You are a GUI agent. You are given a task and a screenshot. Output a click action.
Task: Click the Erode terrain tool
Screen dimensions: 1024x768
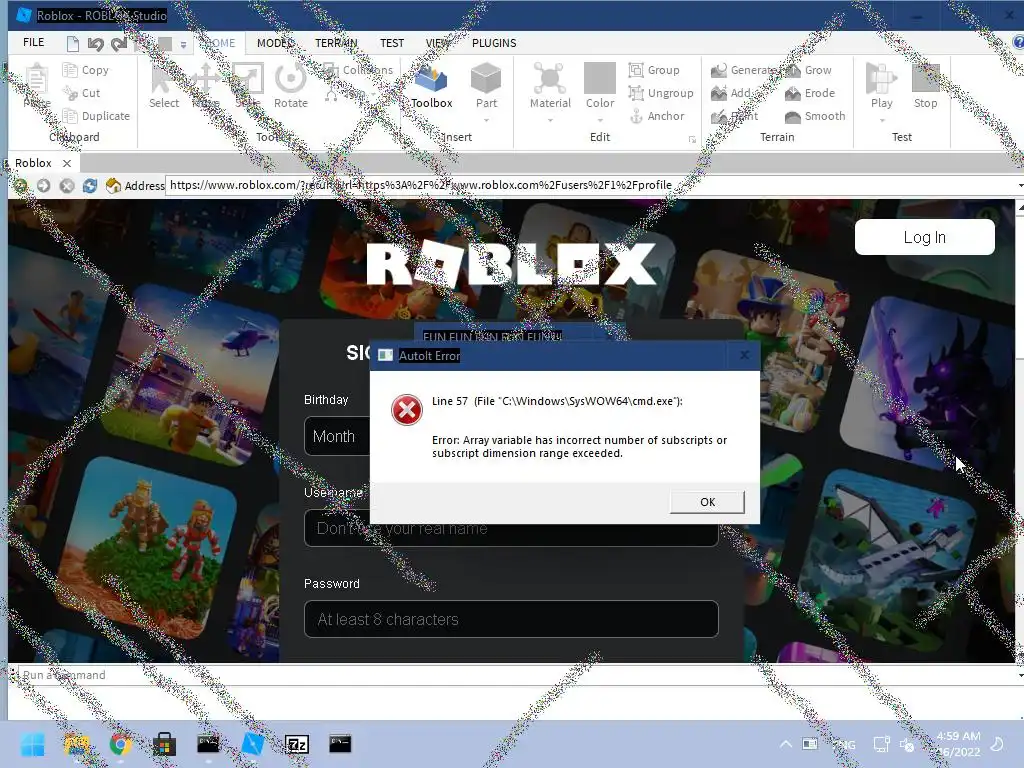[x=810, y=93]
